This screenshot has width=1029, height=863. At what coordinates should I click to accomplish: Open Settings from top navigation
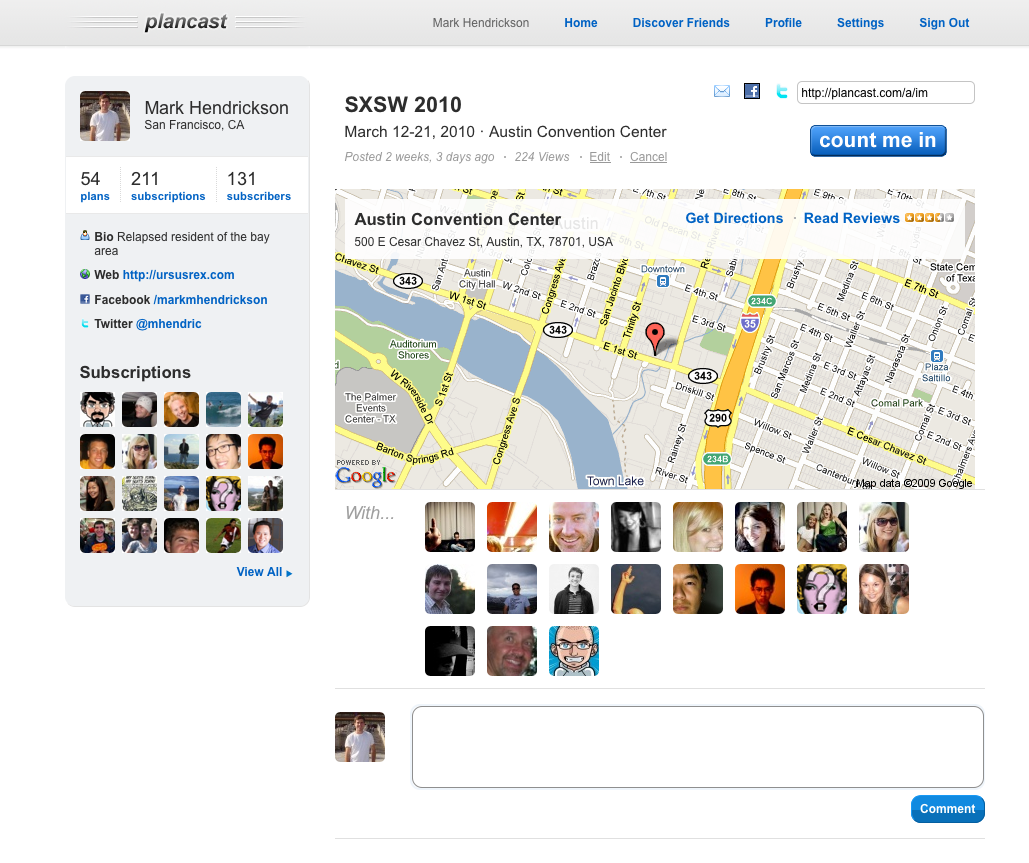click(860, 23)
